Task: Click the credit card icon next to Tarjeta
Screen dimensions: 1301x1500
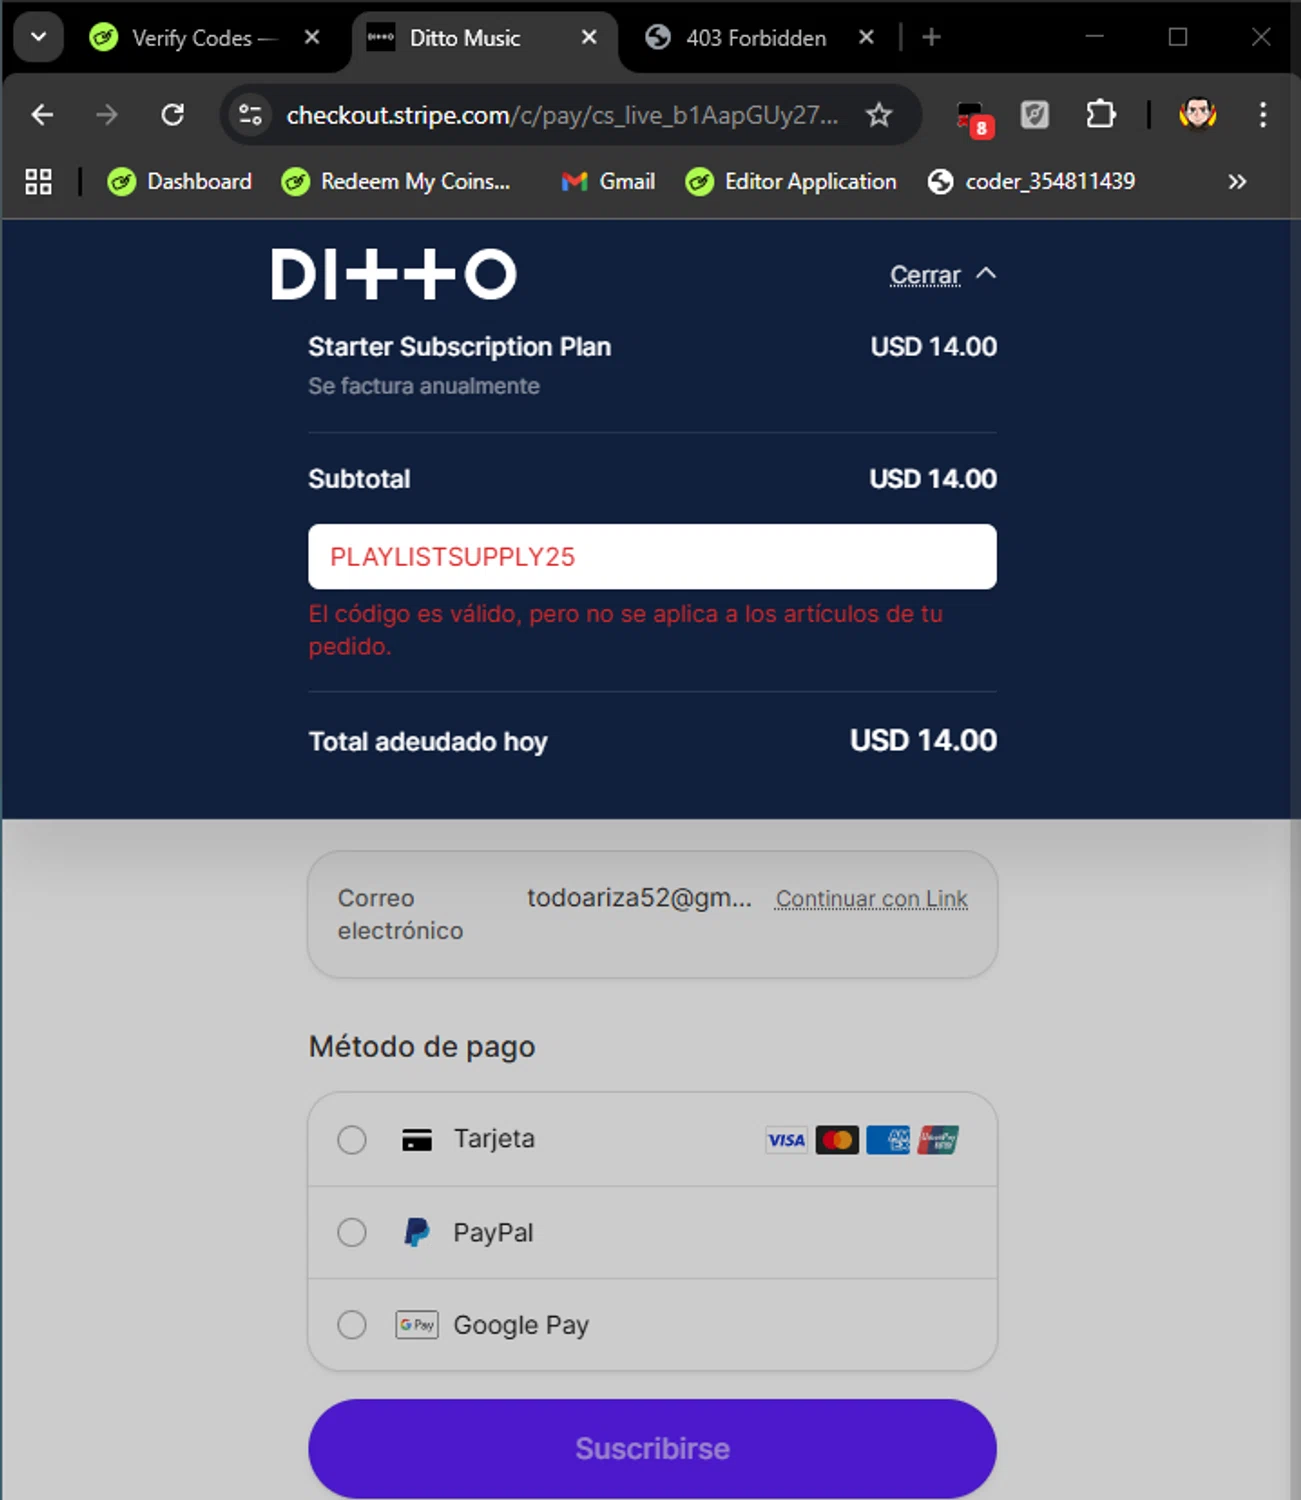Action: pyautogui.click(x=417, y=1140)
